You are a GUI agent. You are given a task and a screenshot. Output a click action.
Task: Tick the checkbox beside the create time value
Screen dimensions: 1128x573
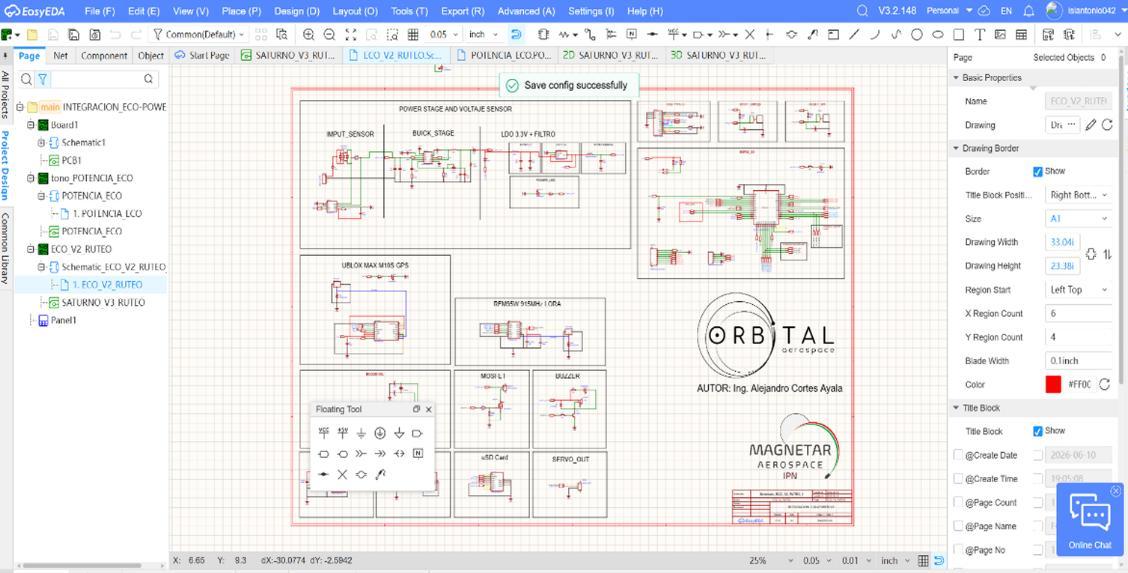1037,479
